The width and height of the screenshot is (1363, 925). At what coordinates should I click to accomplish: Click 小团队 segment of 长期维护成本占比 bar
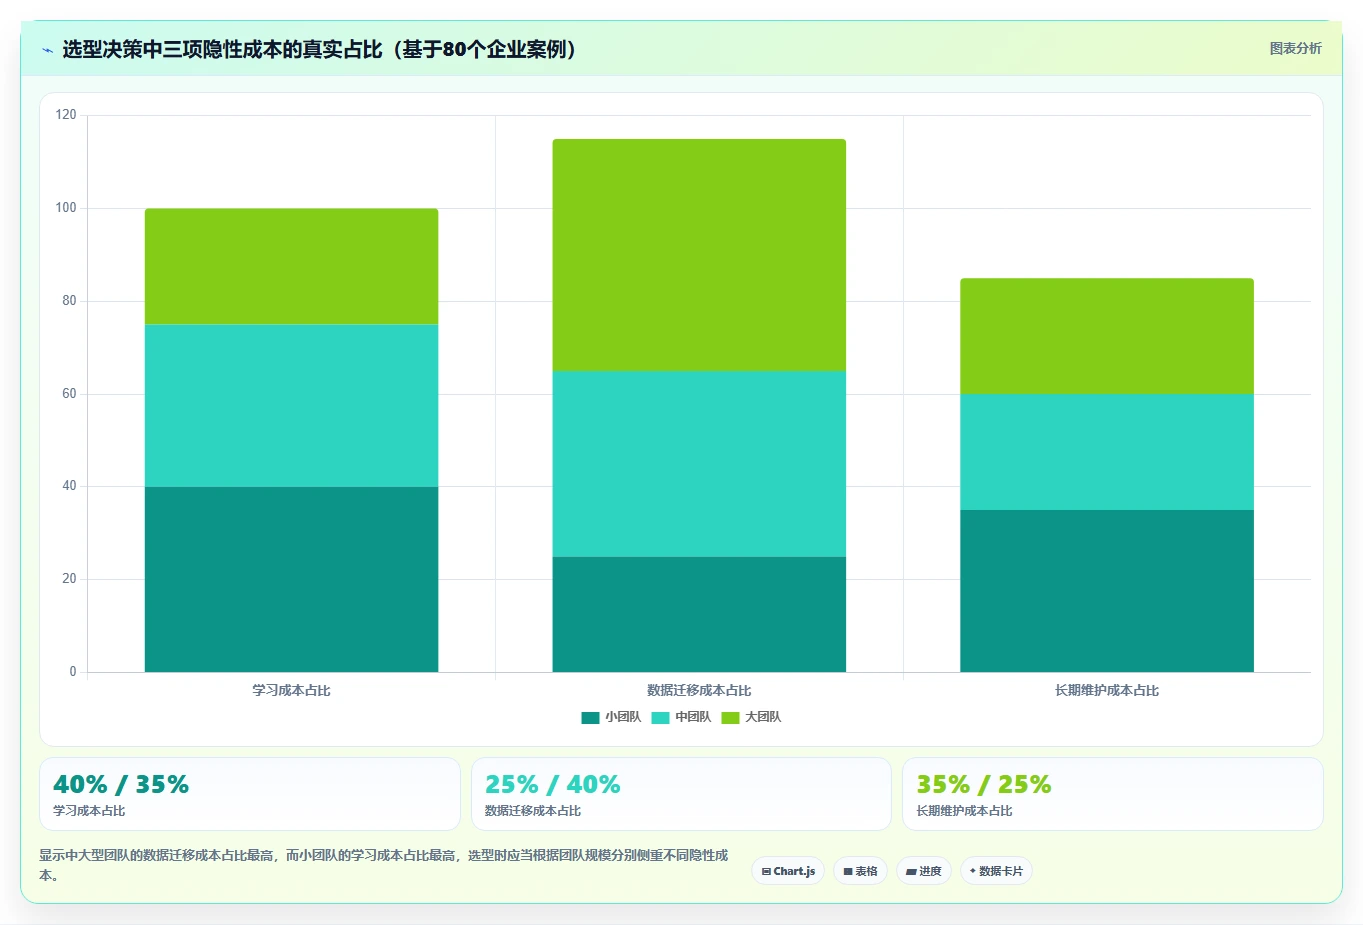click(x=1107, y=591)
